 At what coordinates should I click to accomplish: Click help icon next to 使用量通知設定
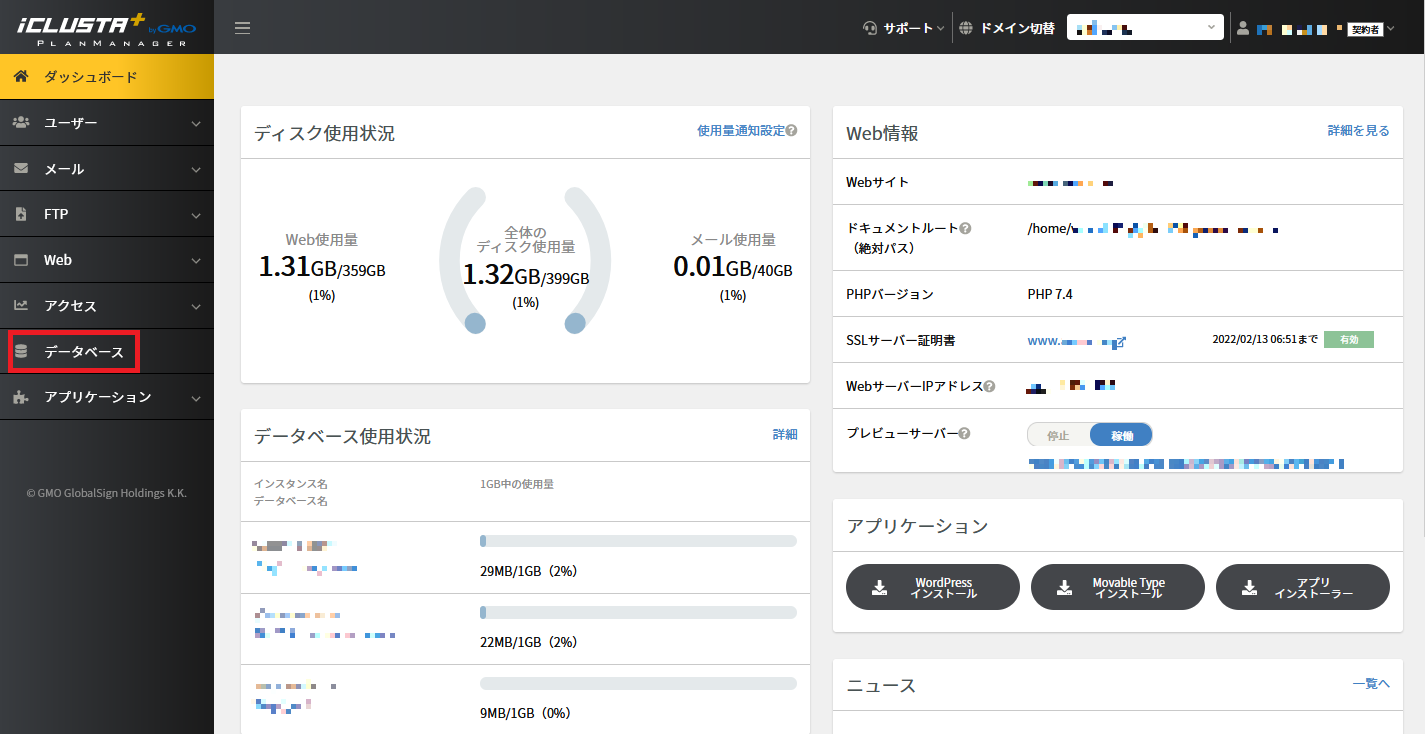click(x=791, y=130)
